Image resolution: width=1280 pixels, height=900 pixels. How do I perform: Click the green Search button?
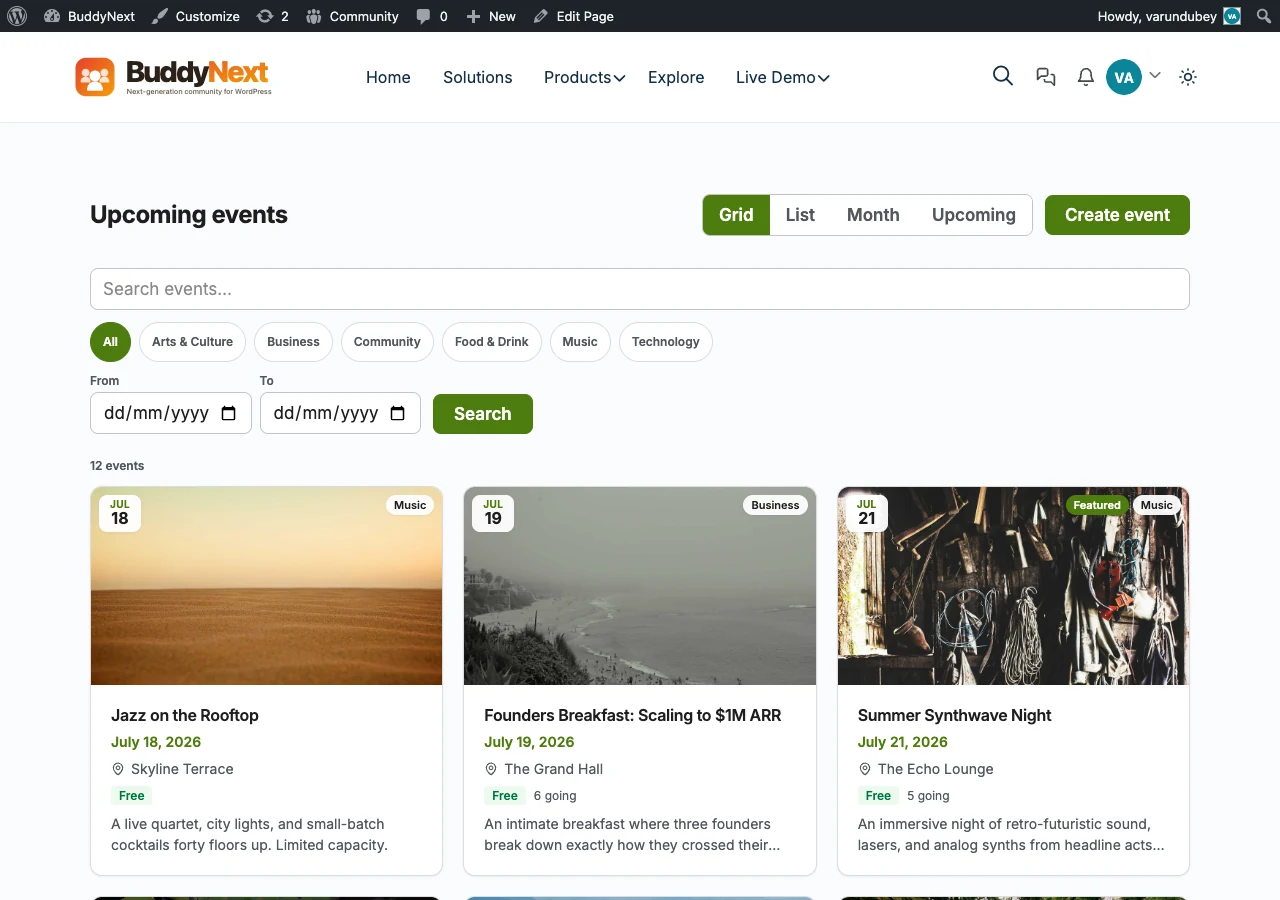coord(483,414)
